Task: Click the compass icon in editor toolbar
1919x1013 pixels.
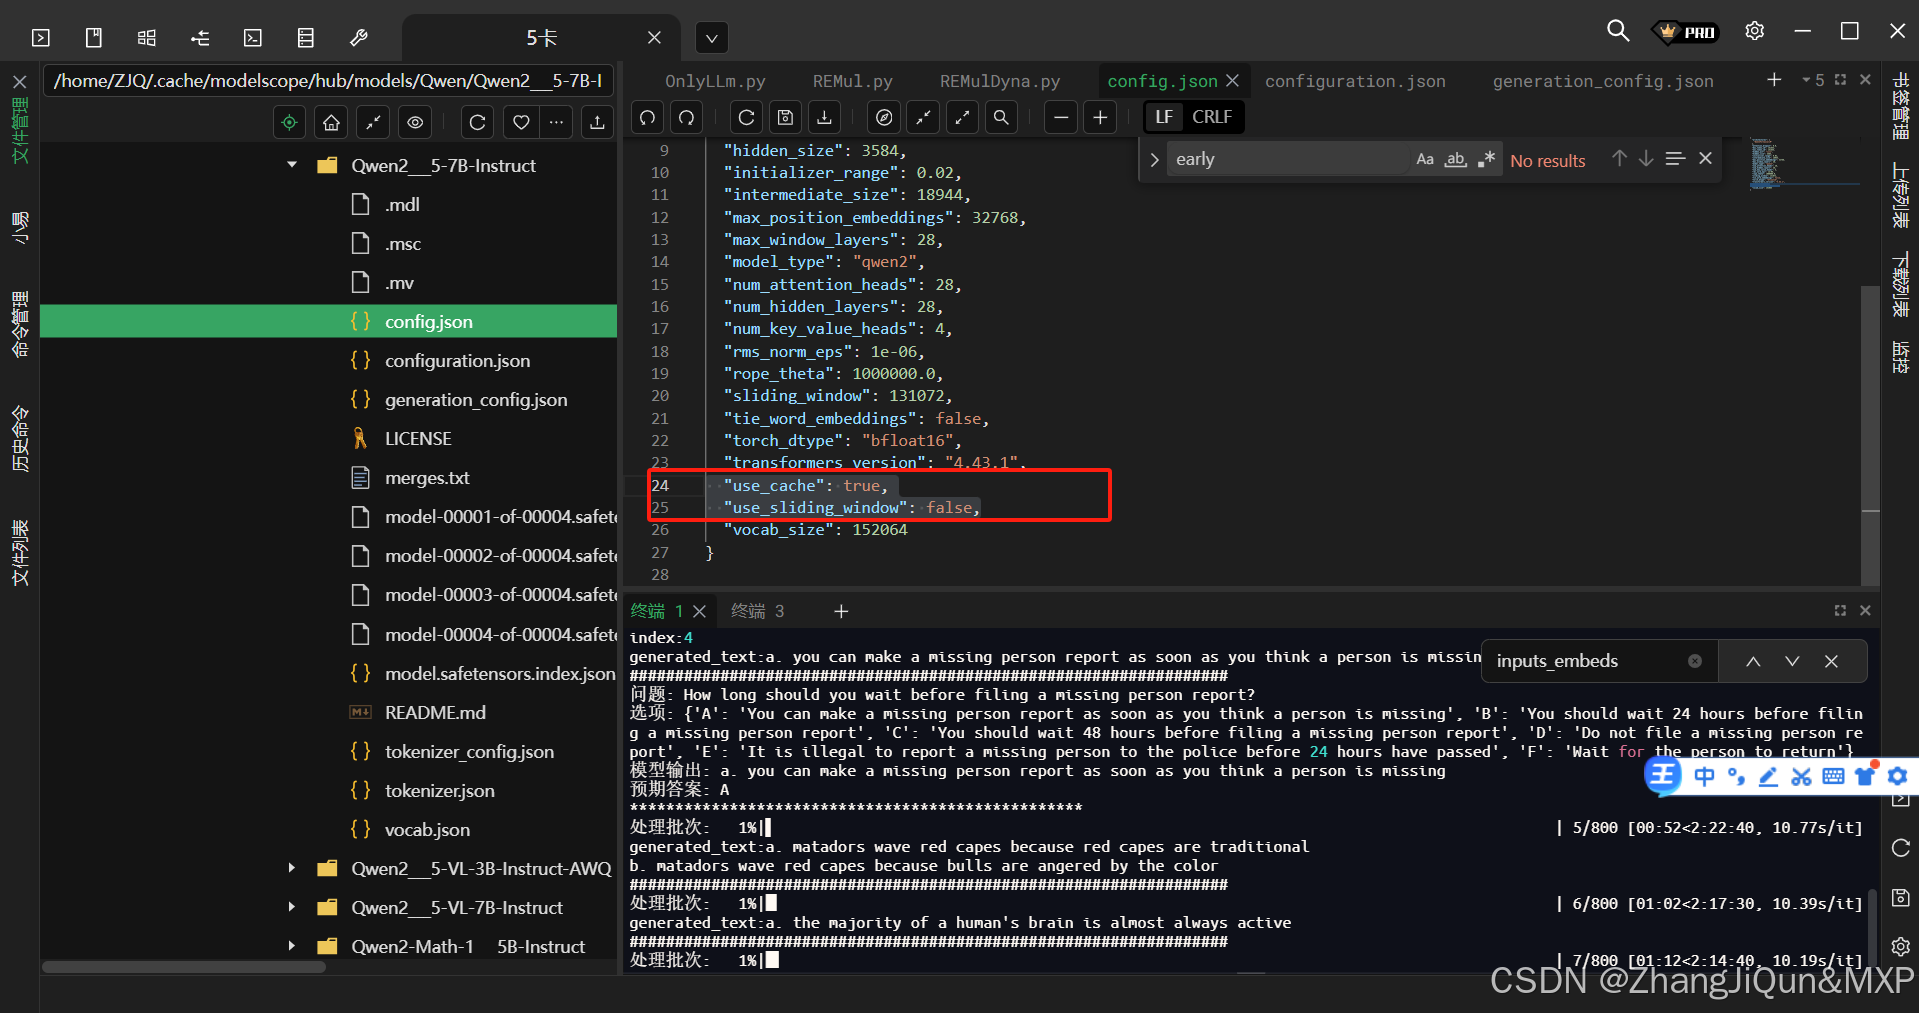Action: point(884,117)
